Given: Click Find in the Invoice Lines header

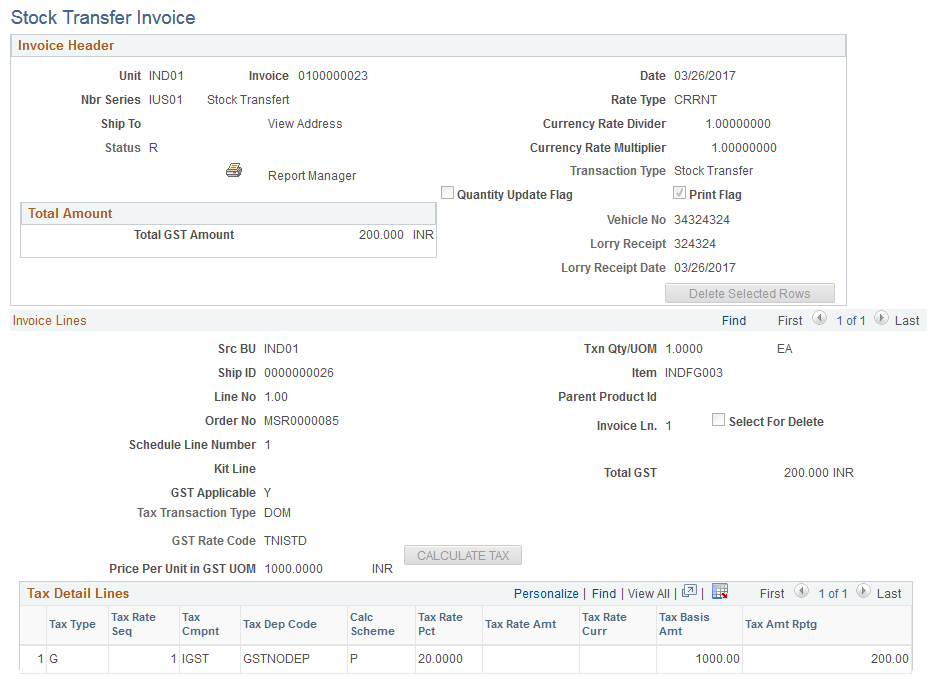Looking at the screenshot, I should tap(734, 319).
